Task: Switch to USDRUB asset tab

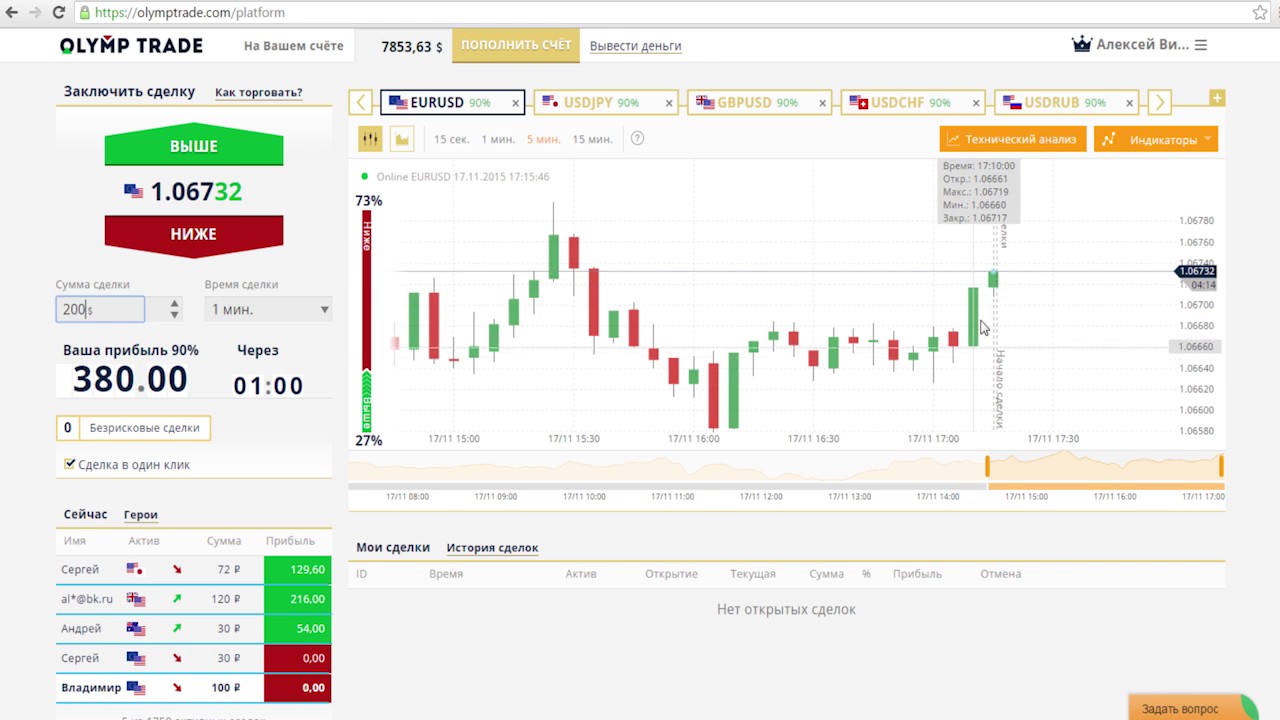Action: coord(1065,102)
